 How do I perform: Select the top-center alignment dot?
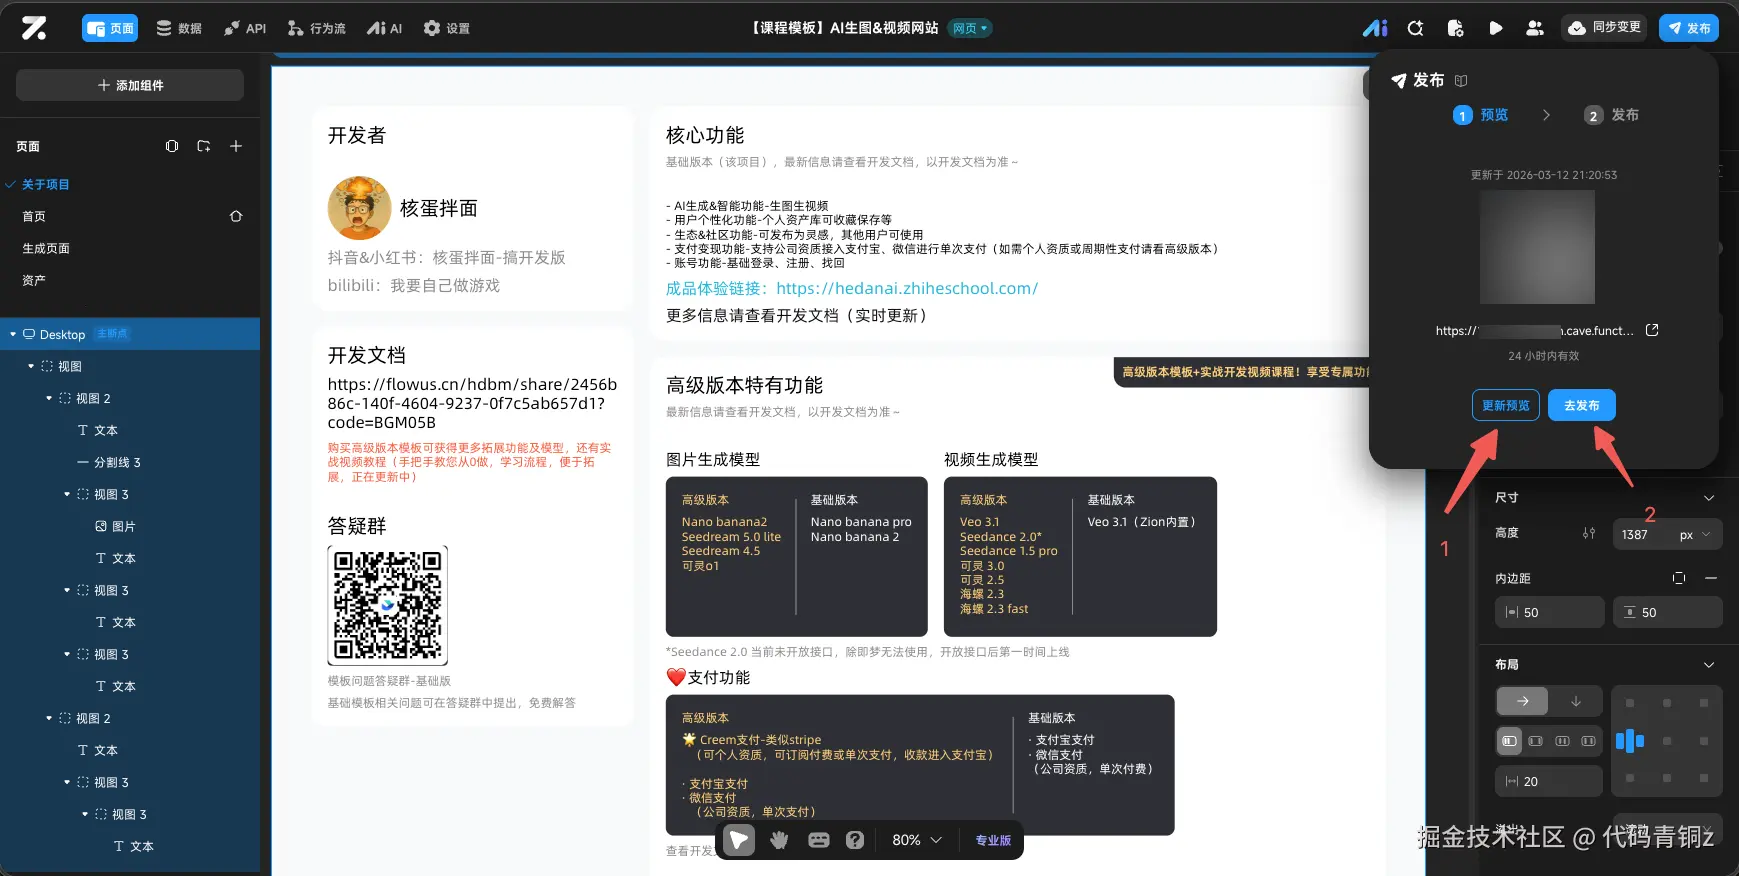coord(1667,703)
